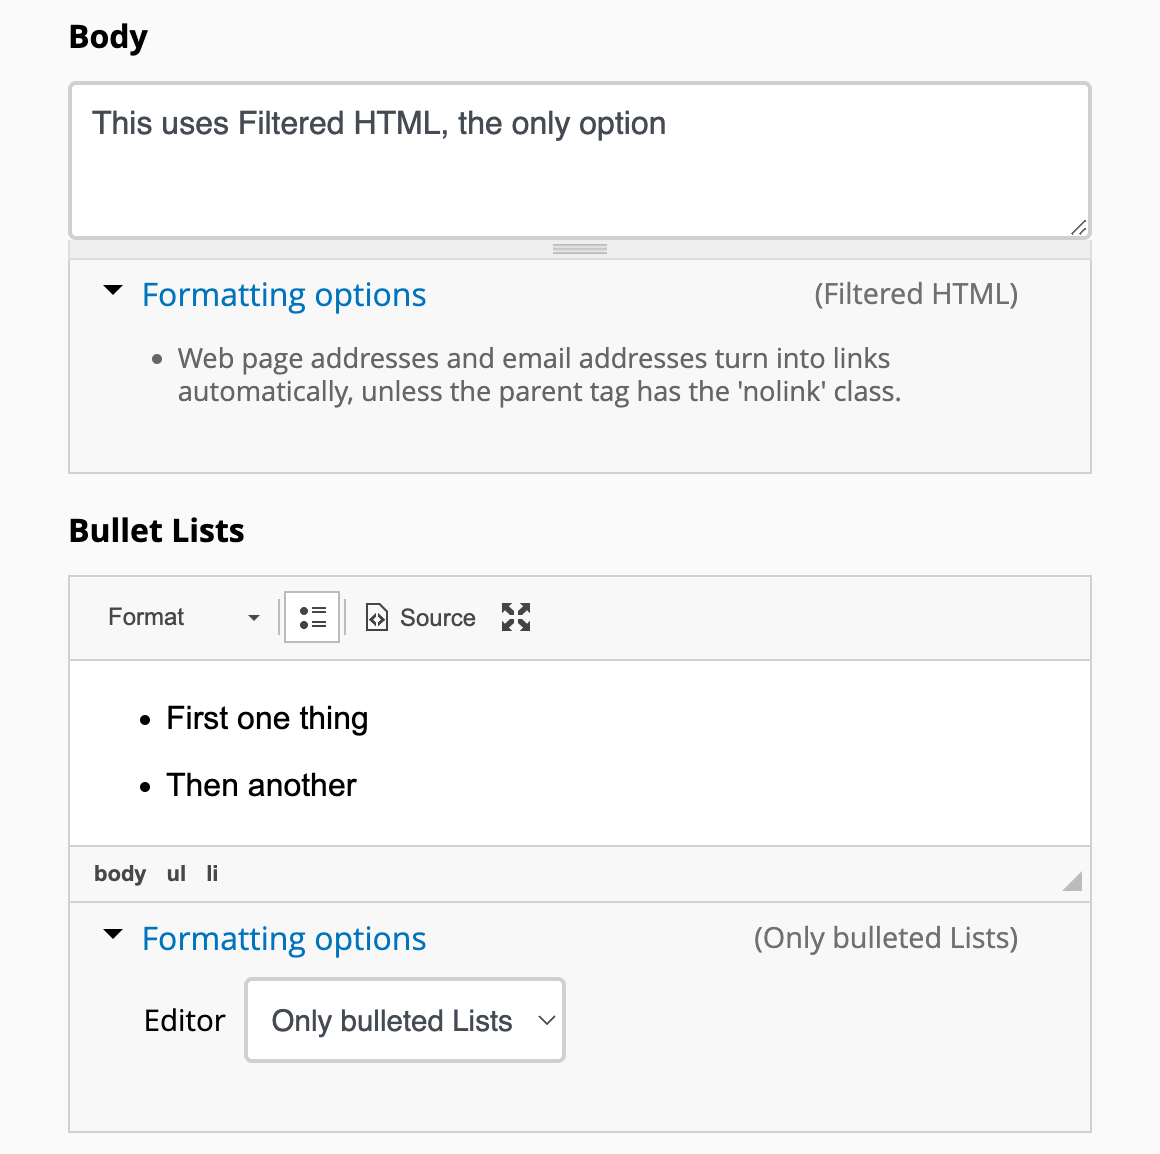The image size is (1160, 1154).
Task: Maximize the editor with the expand icon
Action: (x=516, y=617)
